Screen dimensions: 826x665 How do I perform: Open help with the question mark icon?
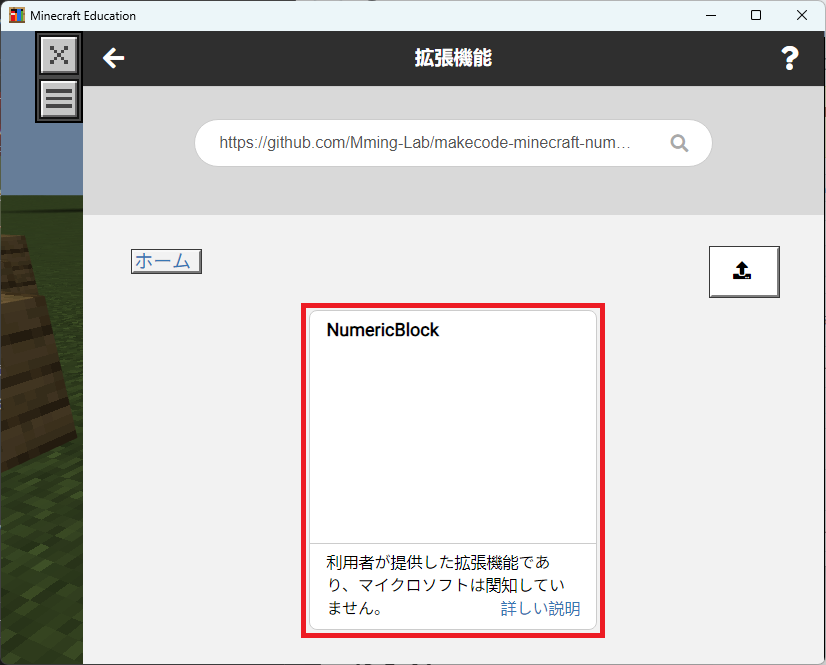[x=789, y=59]
